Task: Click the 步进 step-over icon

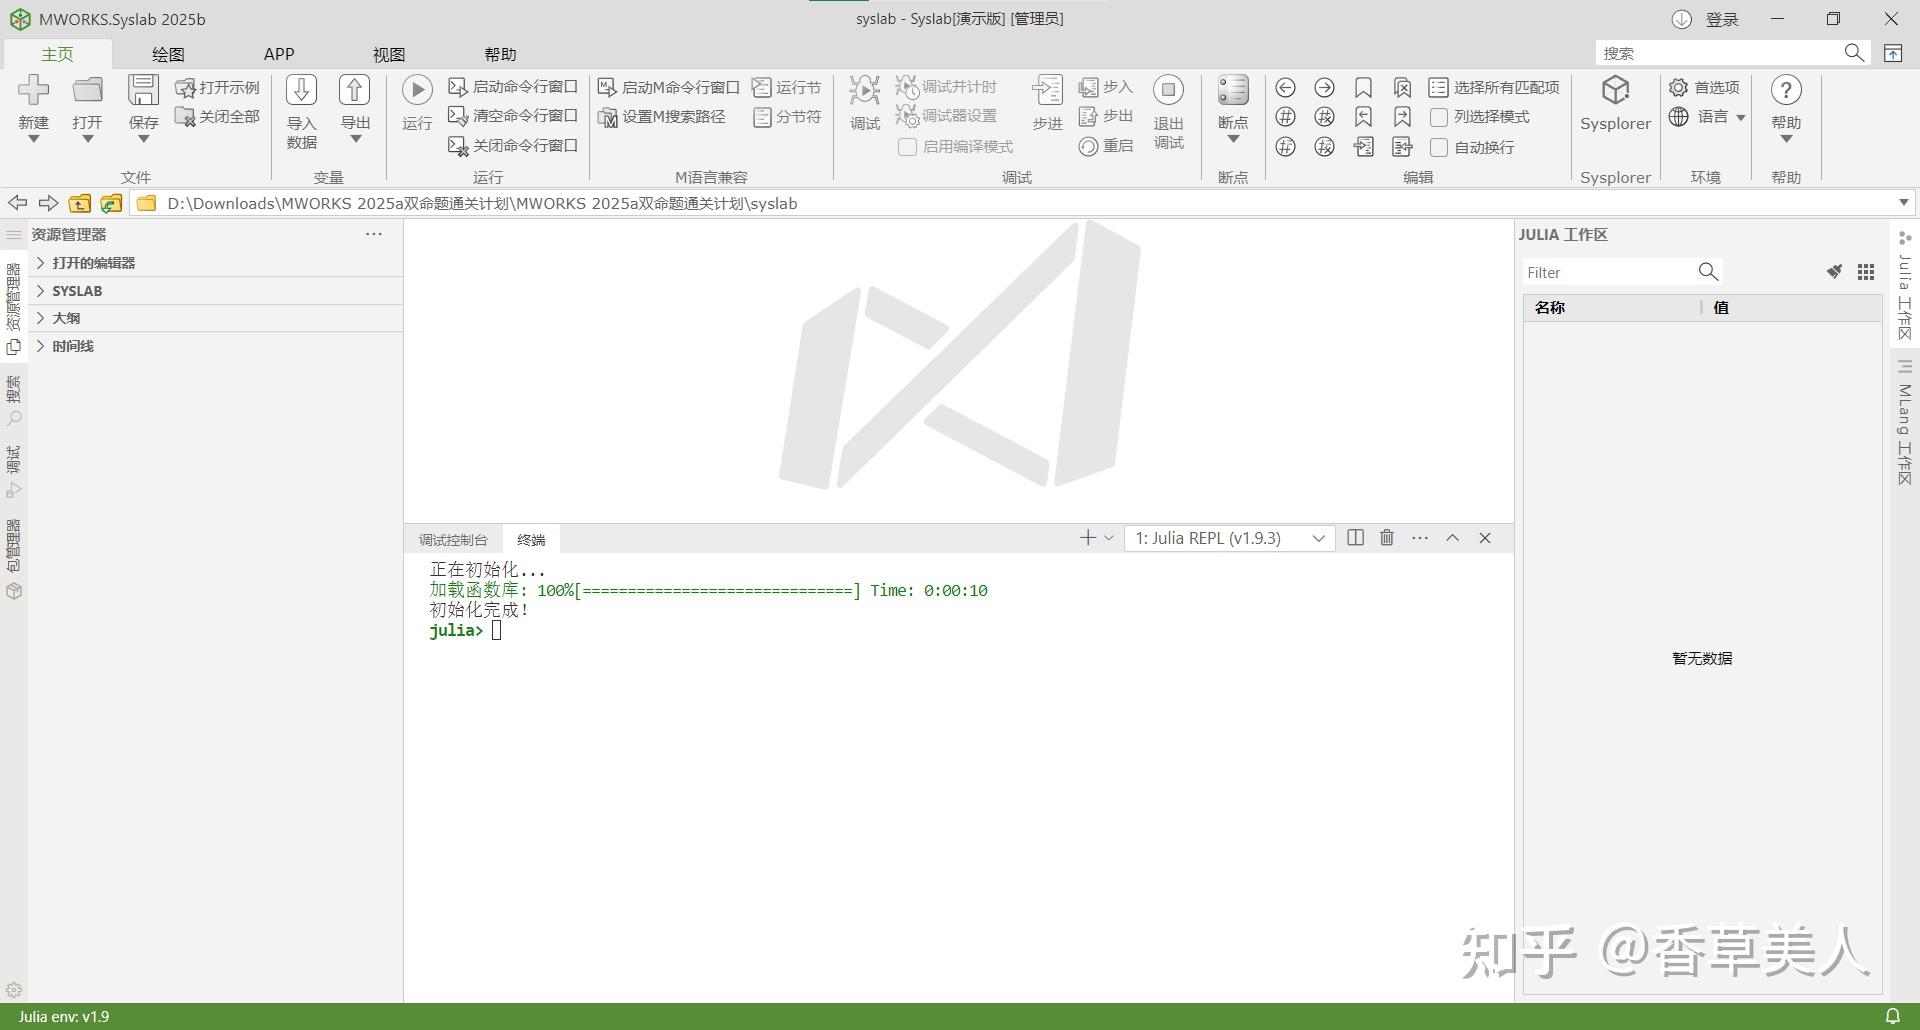Action: coord(1047,91)
